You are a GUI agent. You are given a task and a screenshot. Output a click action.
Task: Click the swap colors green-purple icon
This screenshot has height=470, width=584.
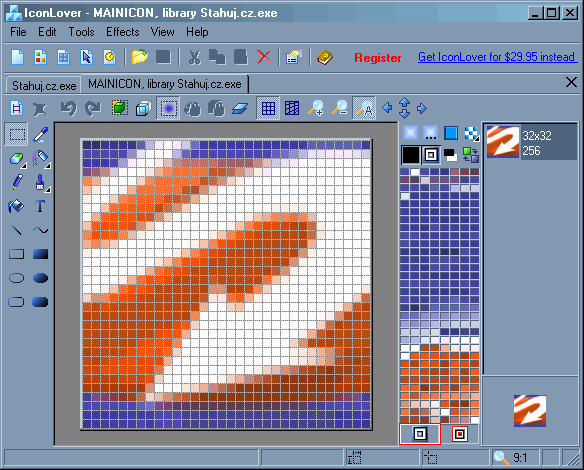(x=470, y=155)
